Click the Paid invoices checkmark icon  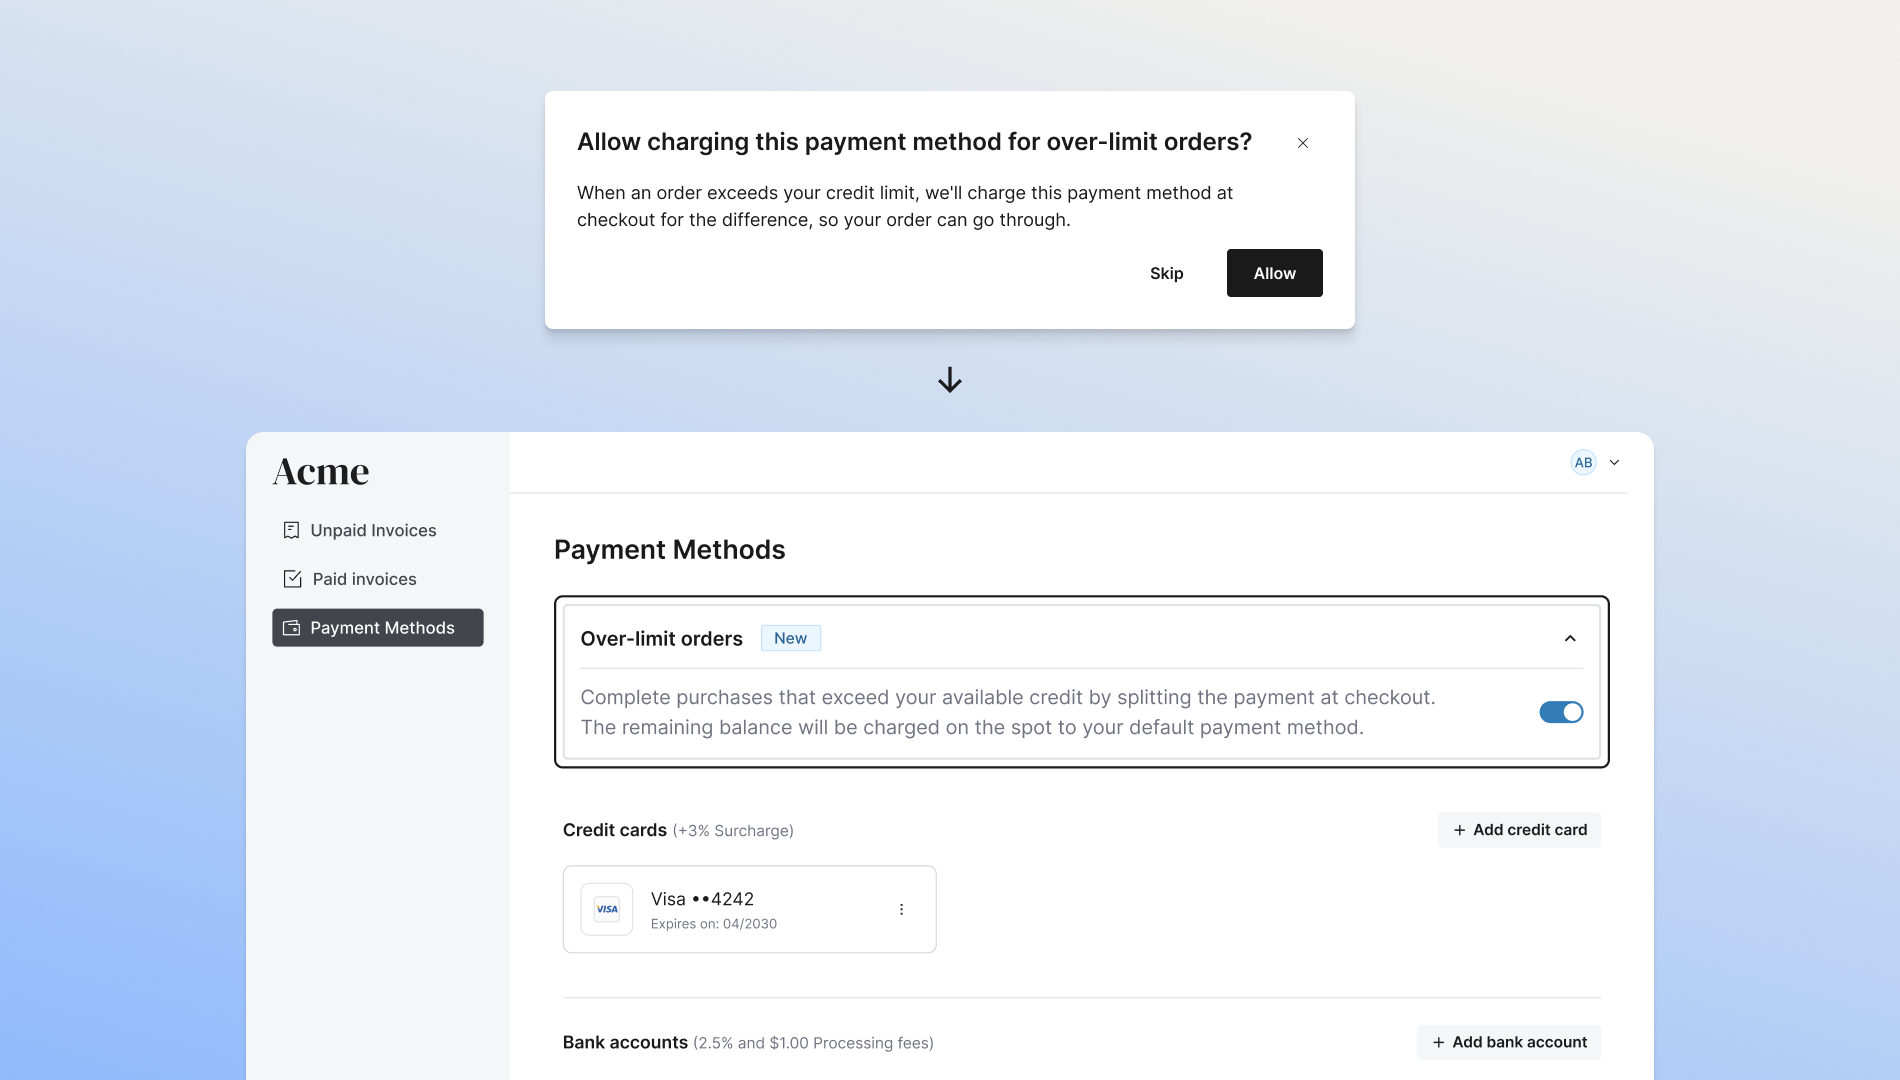(293, 579)
